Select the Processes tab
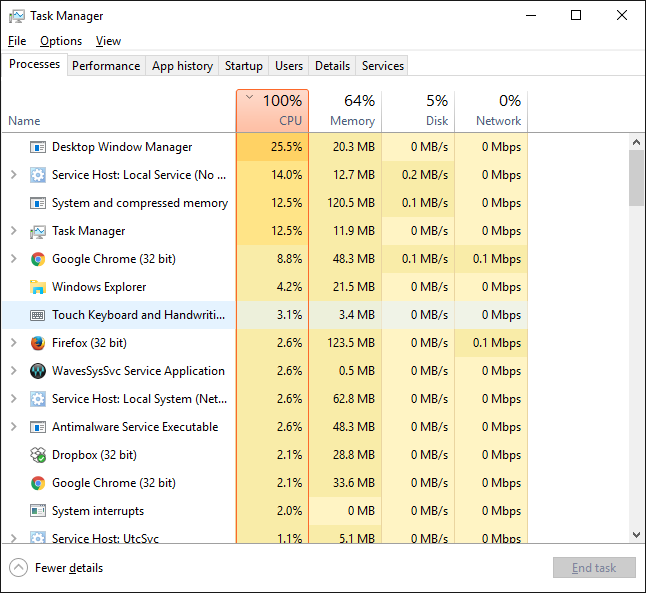646x593 pixels. click(34, 64)
